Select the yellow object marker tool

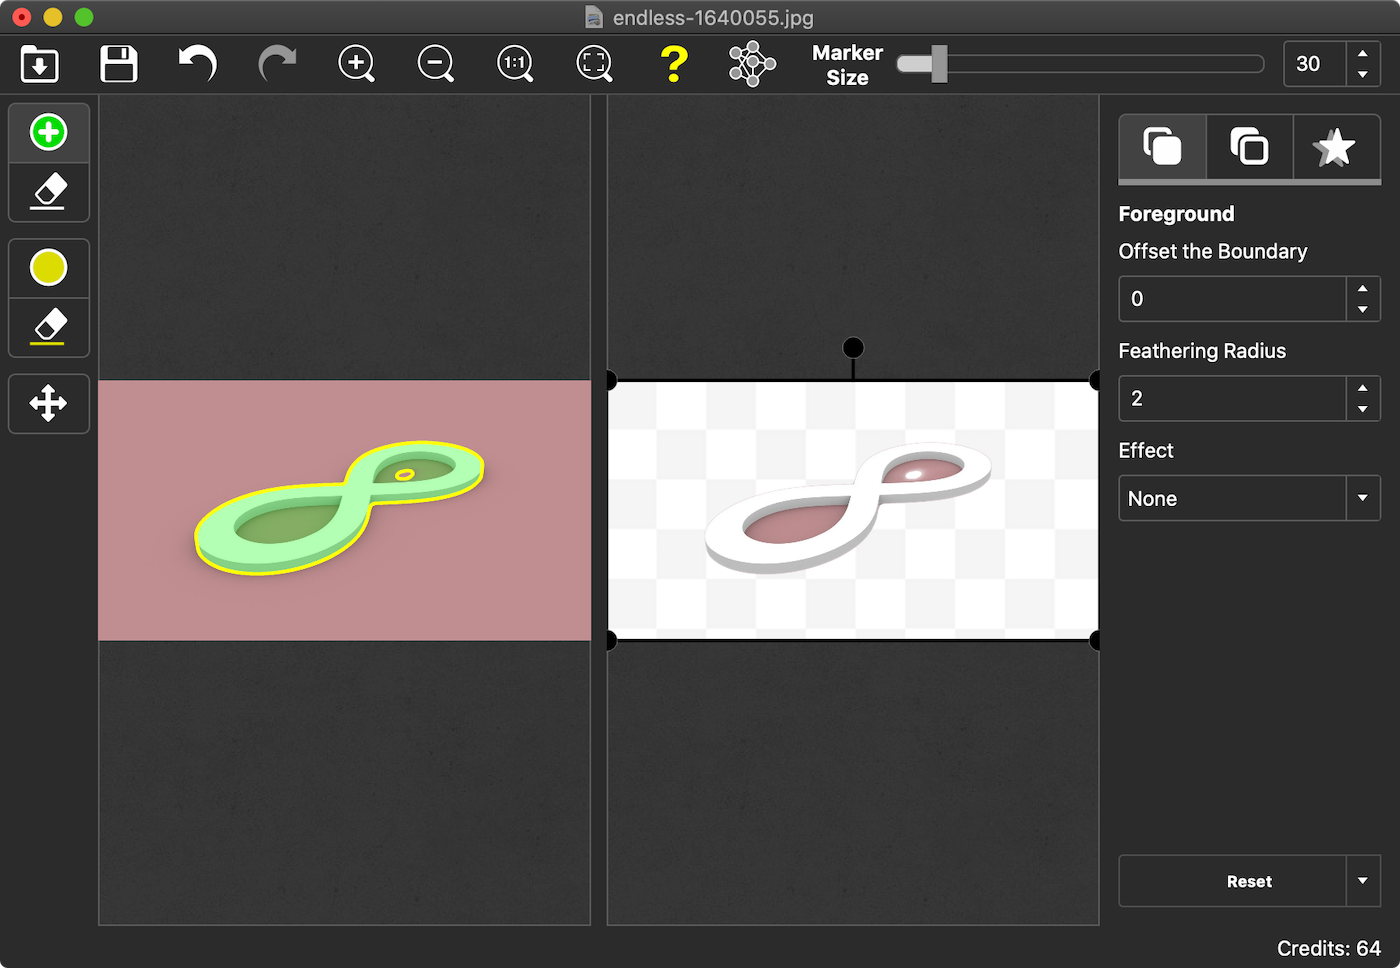48,268
